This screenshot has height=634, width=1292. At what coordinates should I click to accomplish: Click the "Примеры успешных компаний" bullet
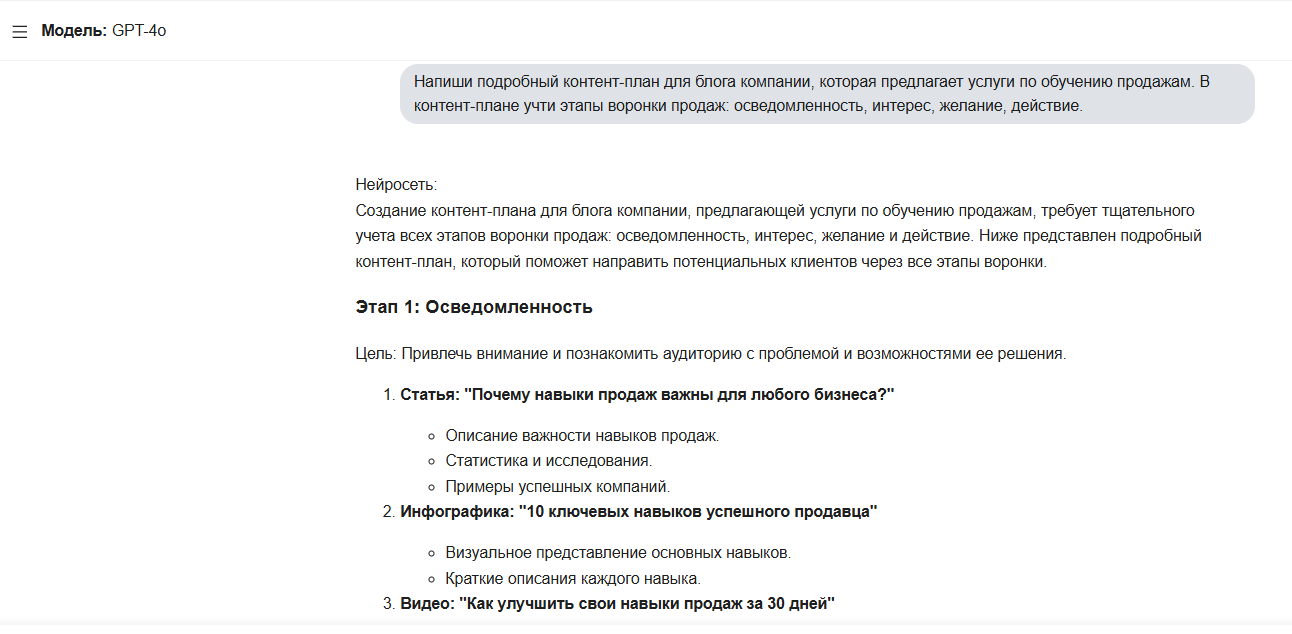point(557,487)
